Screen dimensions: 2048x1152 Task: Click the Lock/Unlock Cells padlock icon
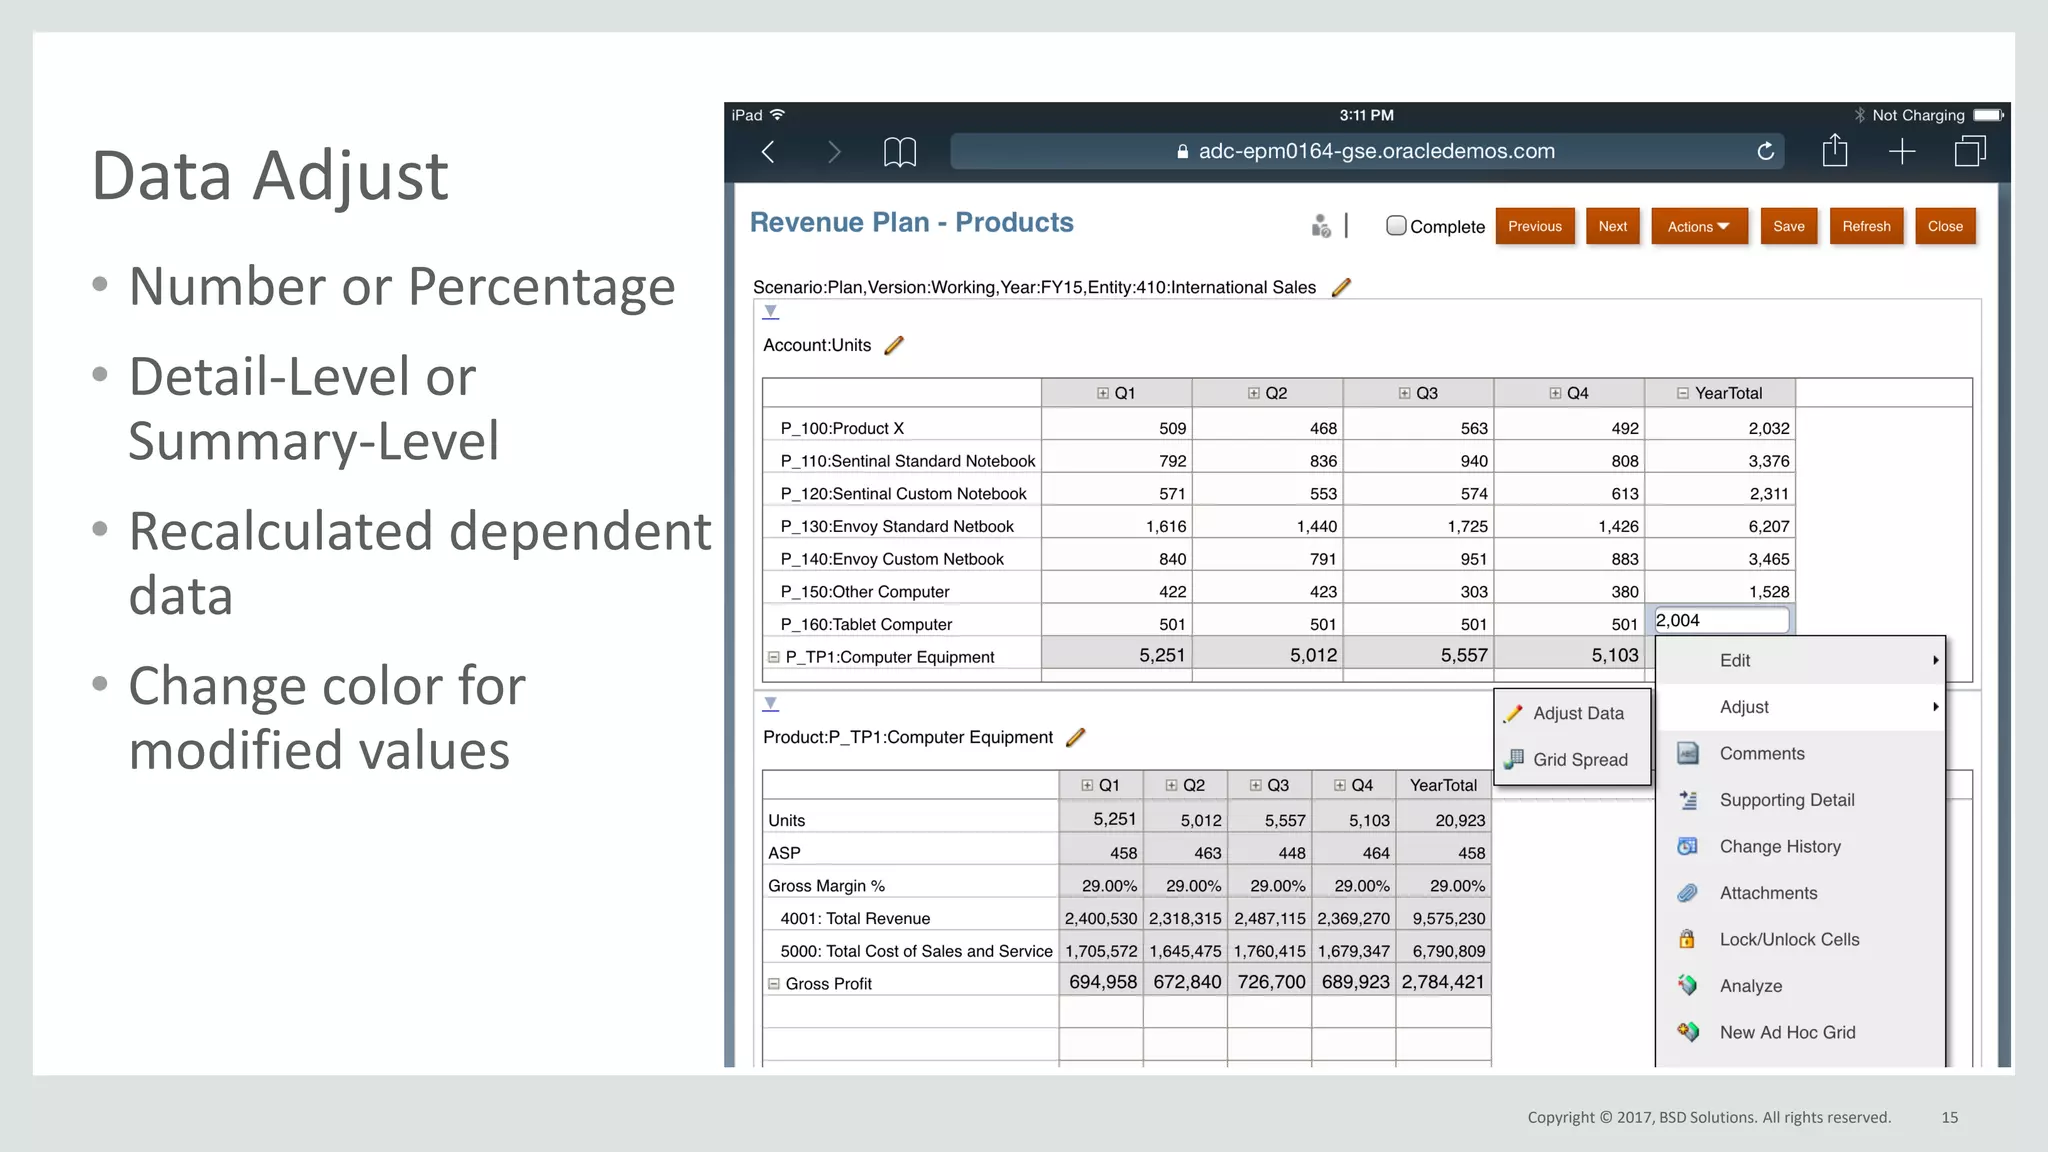tap(1687, 939)
